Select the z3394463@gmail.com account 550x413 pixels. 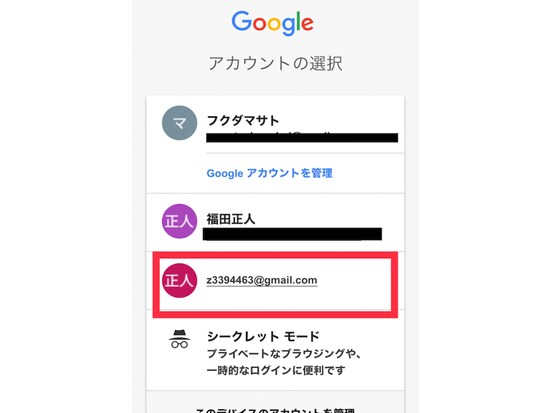[262, 280]
